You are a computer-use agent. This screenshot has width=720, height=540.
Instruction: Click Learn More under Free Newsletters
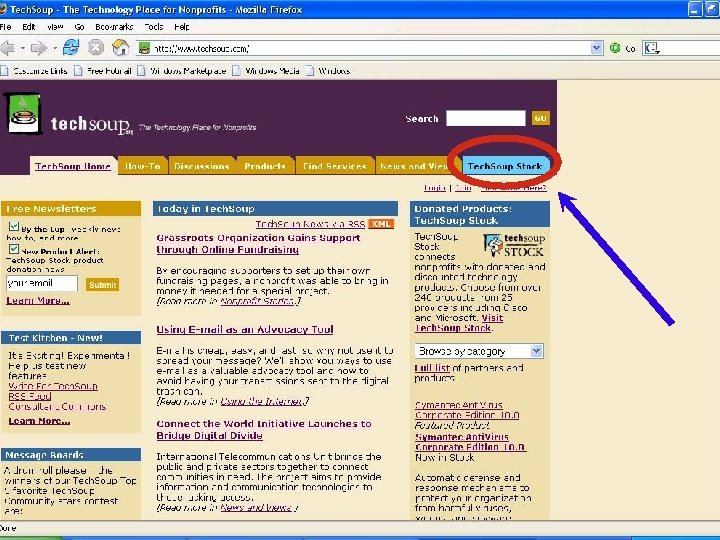coord(38,300)
